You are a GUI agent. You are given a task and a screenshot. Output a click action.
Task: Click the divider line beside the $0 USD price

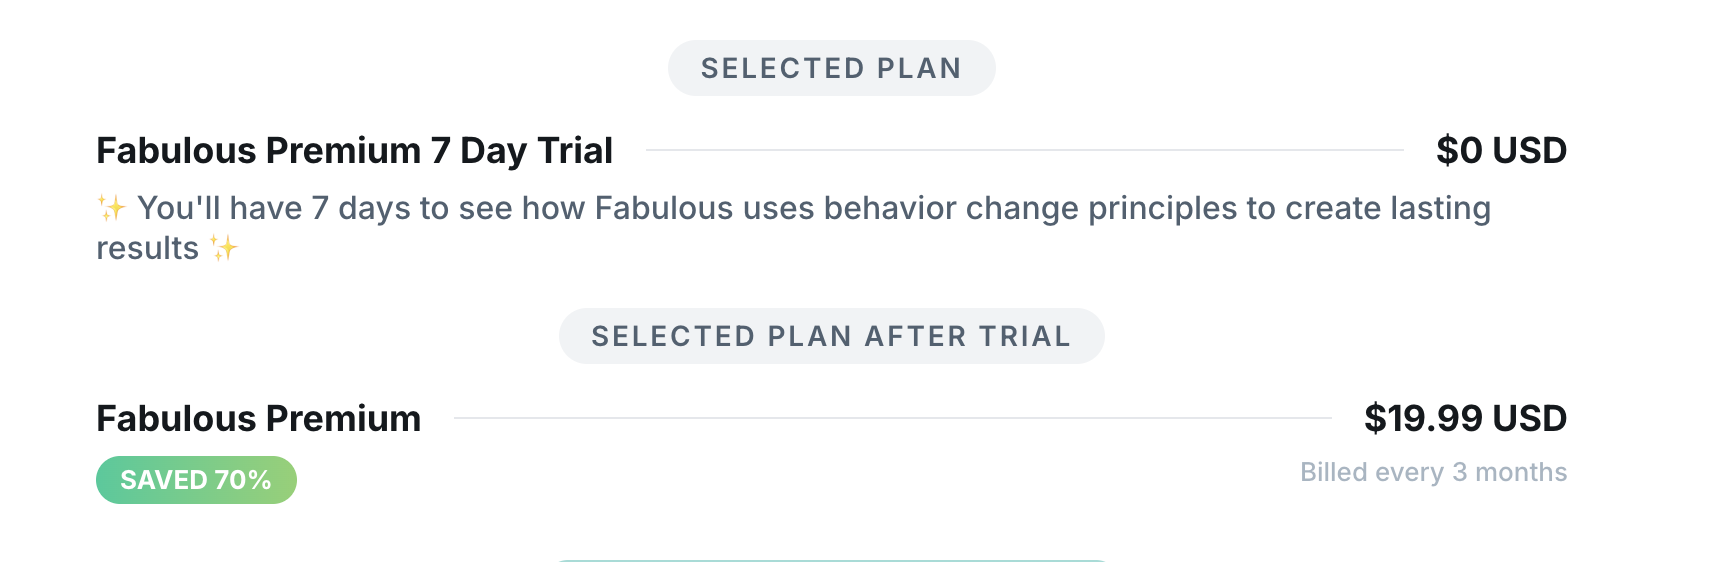1024,151
